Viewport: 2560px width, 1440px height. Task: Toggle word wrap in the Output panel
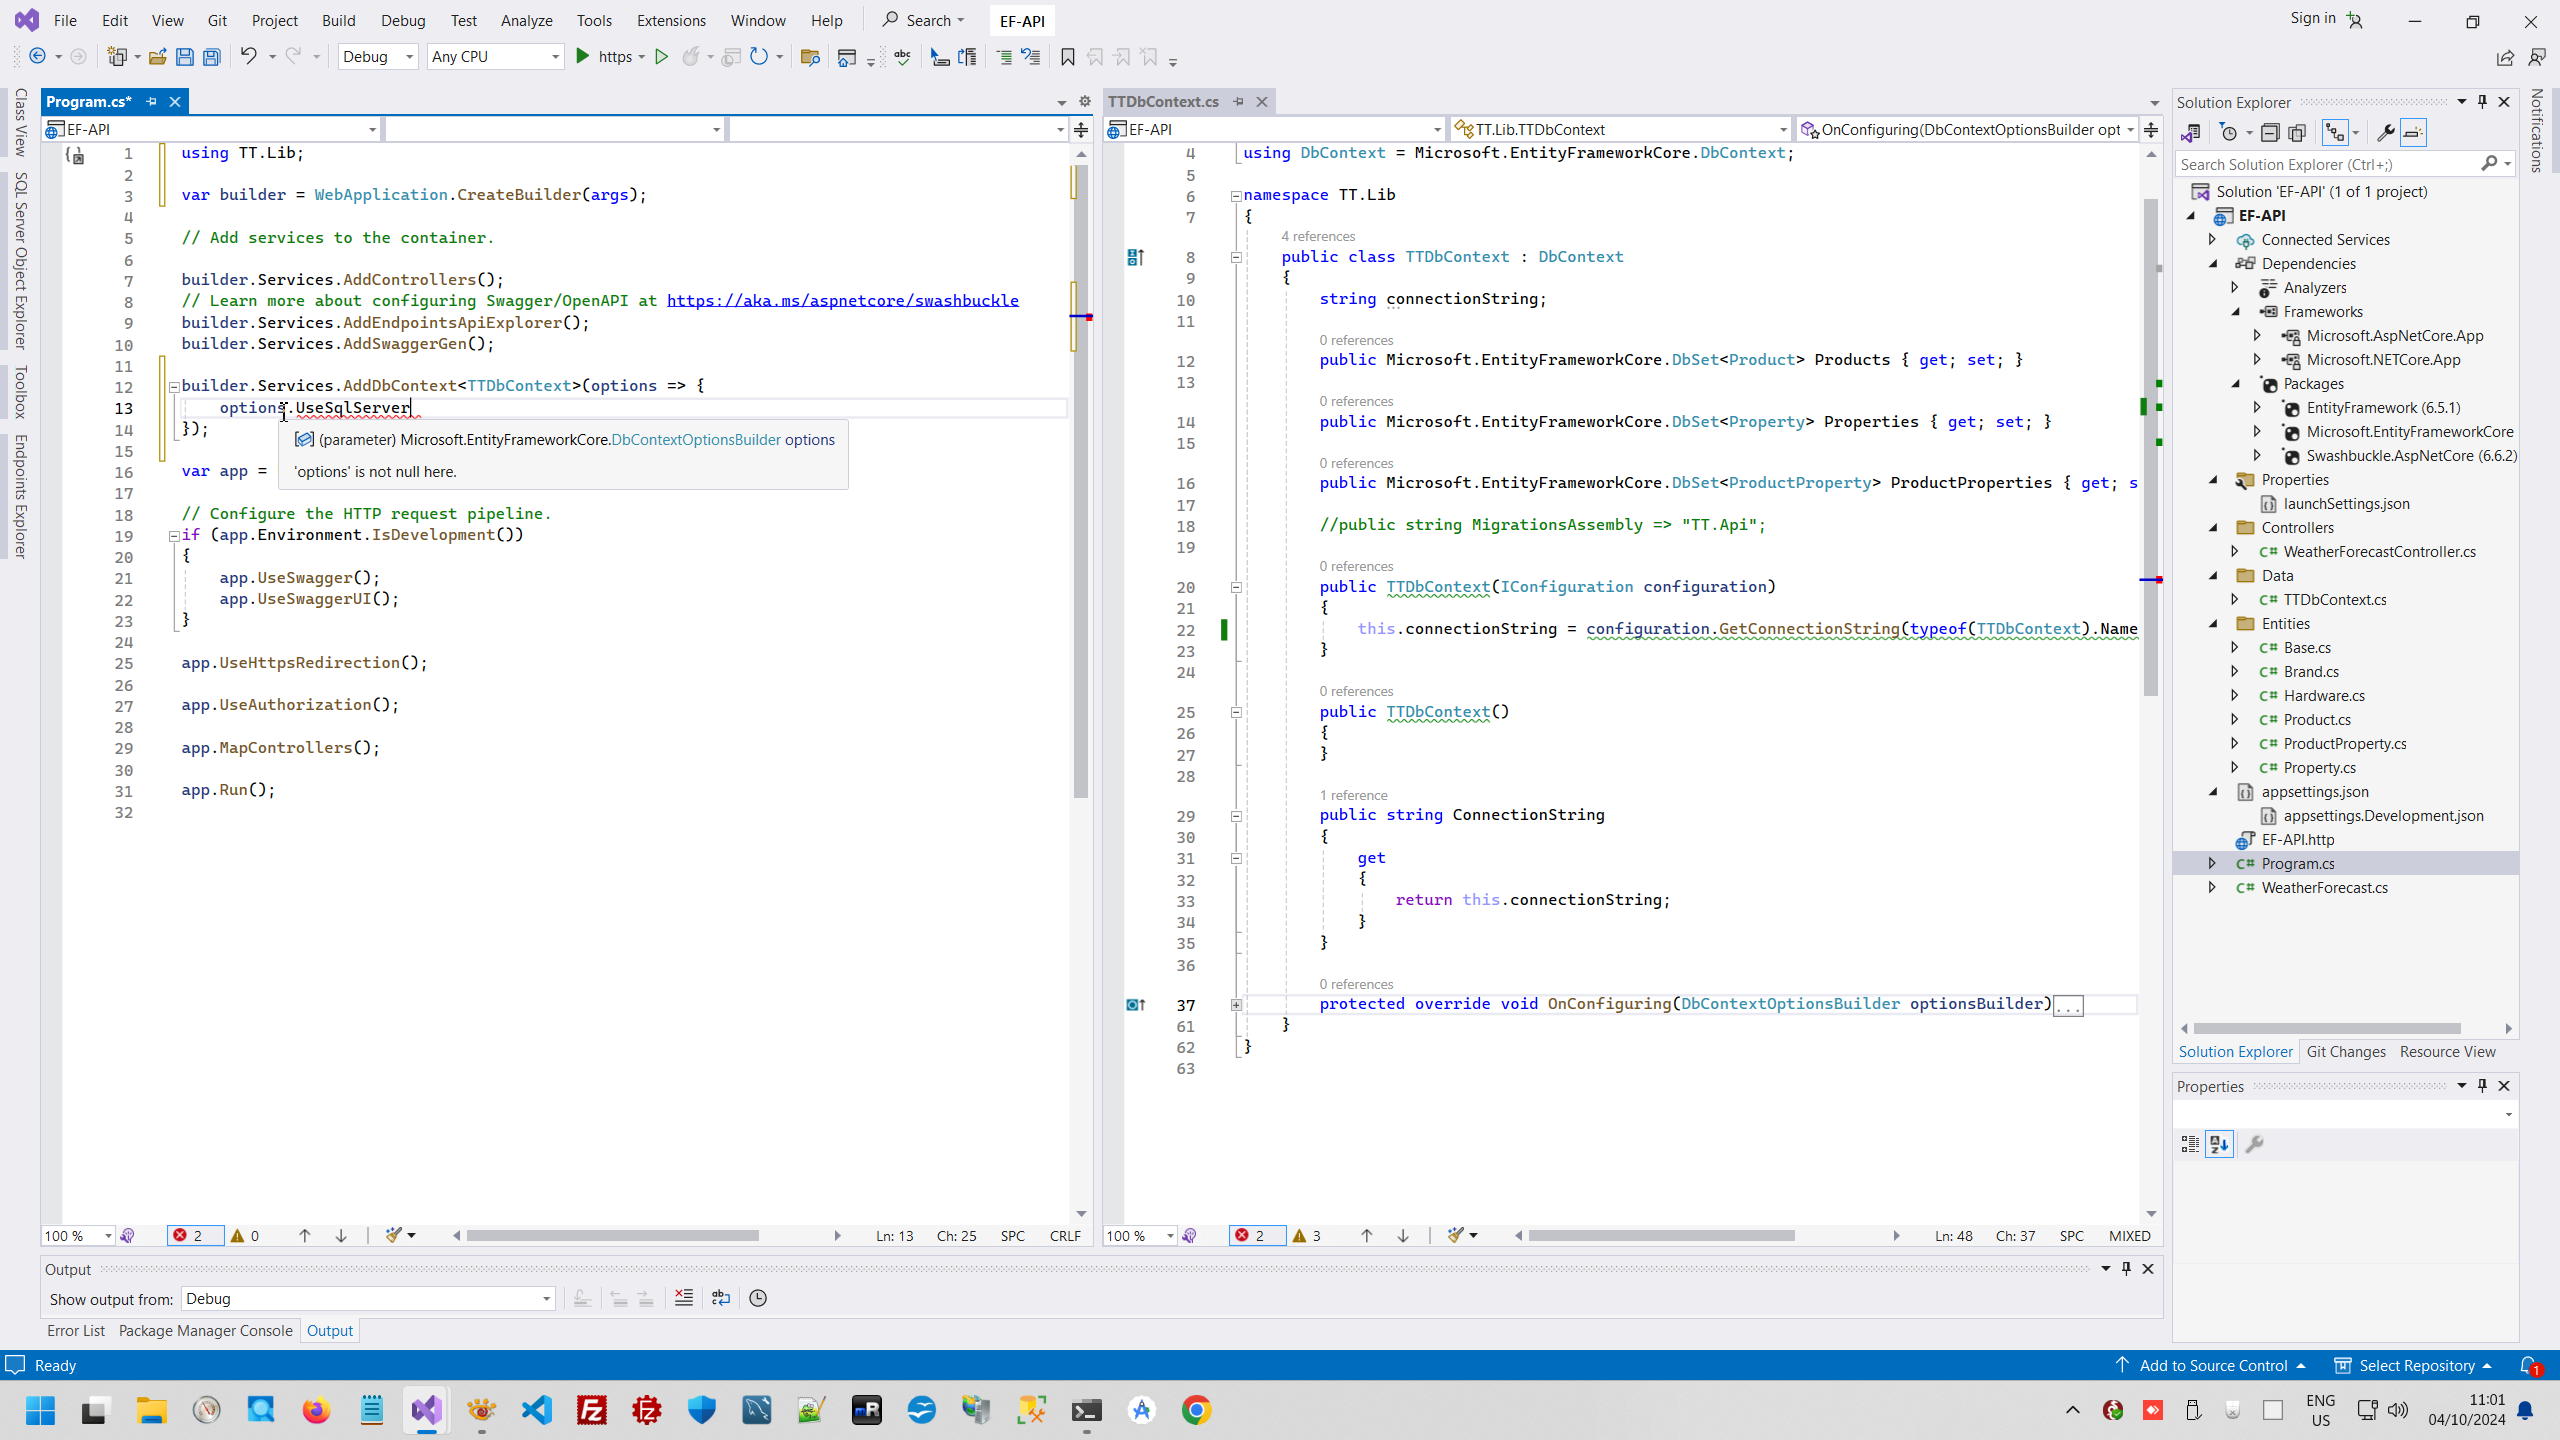pos(721,1298)
